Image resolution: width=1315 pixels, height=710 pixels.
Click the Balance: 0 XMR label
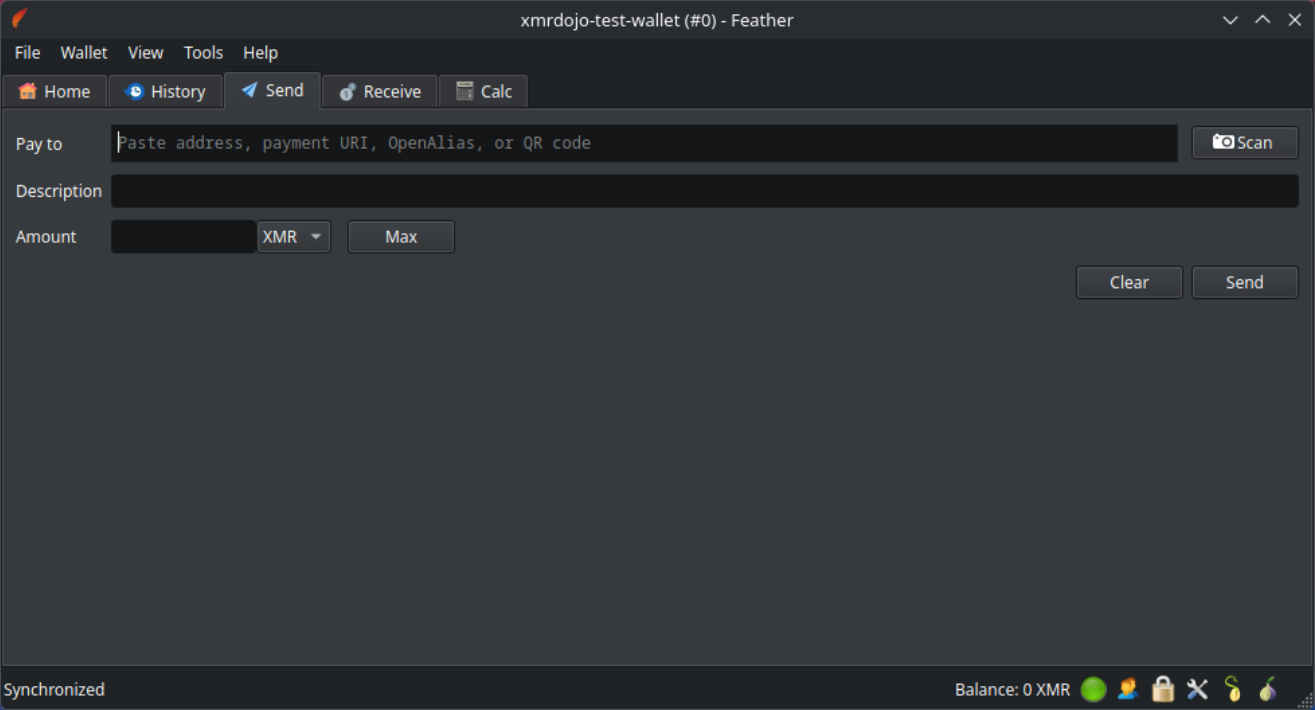(1012, 690)
